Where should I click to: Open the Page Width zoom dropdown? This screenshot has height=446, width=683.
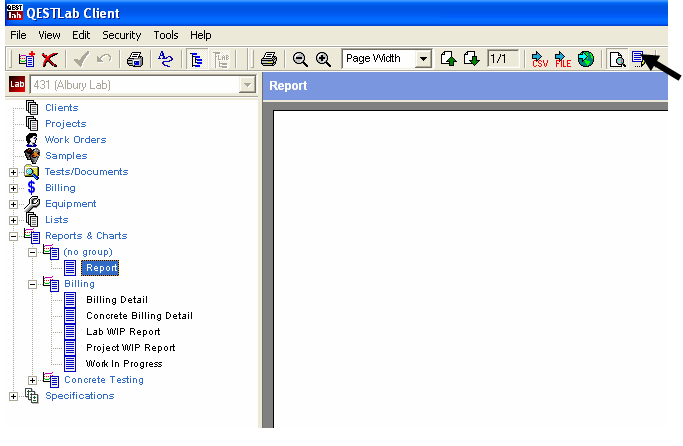424,59
